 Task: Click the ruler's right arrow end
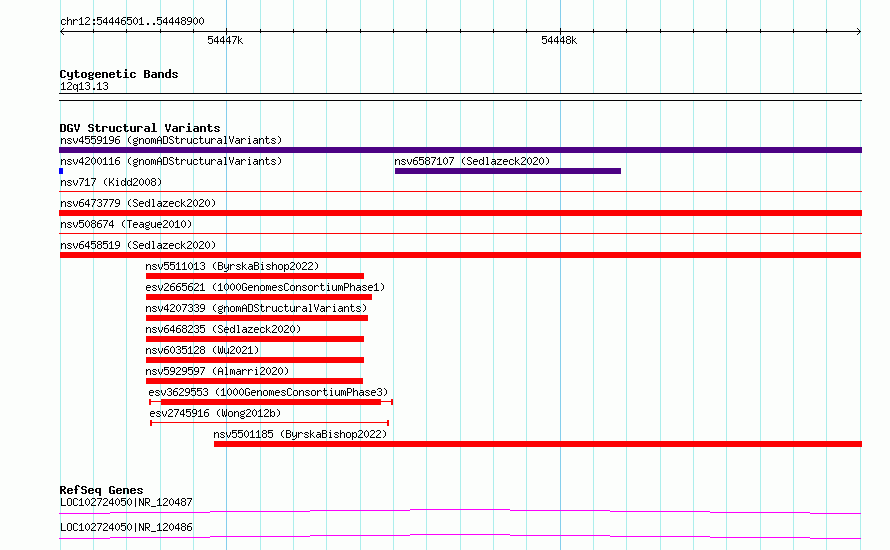[x=859, y=32]
